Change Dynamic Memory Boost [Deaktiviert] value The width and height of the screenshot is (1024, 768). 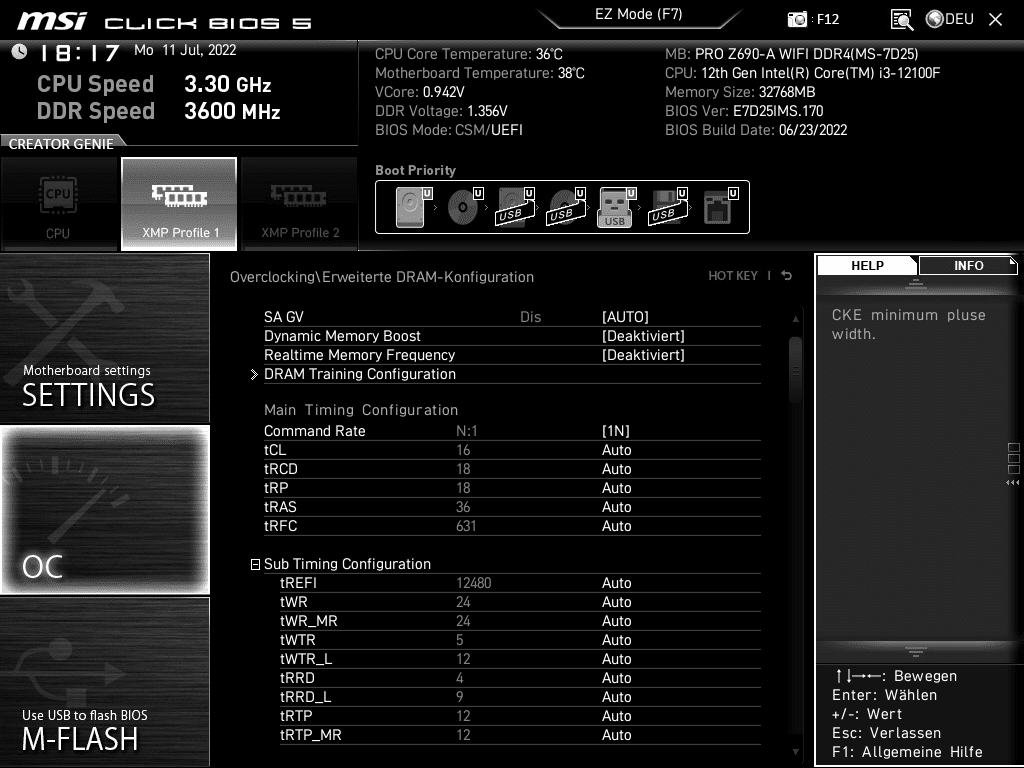click(643, 336)
